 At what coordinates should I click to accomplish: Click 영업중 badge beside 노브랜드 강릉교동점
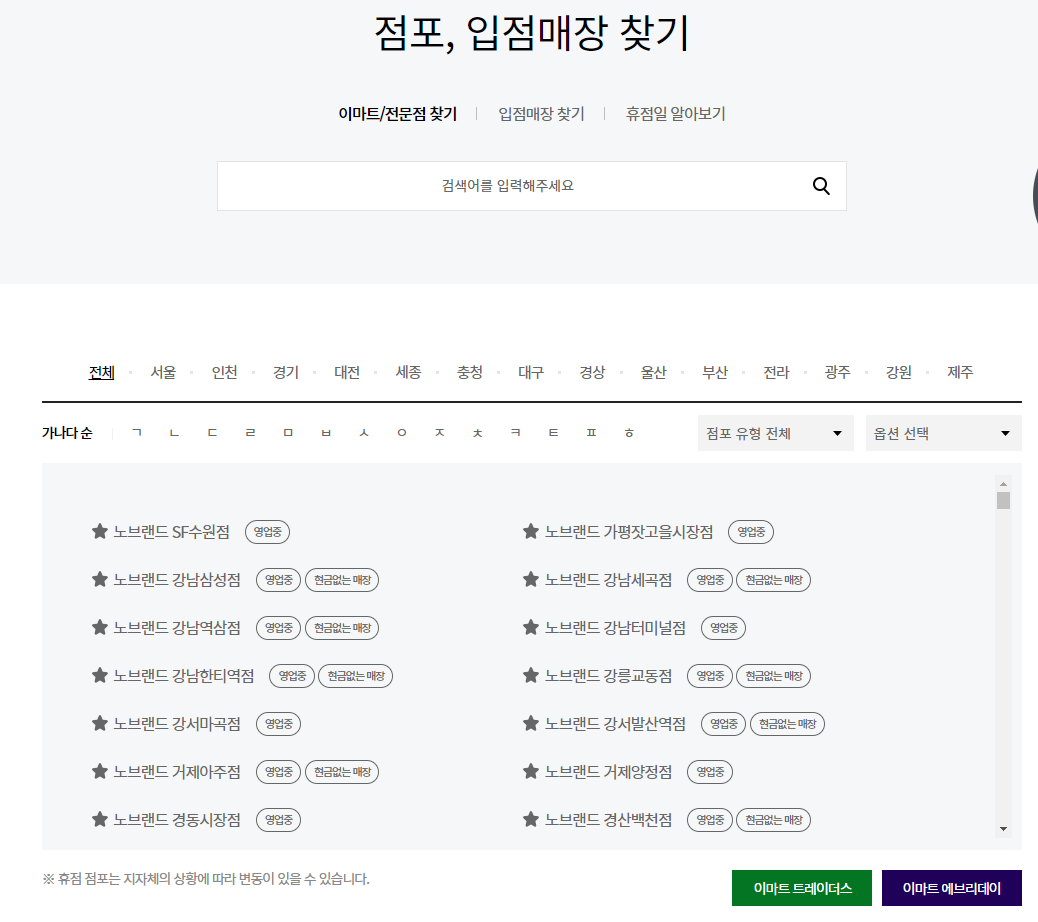coord(710,676)
